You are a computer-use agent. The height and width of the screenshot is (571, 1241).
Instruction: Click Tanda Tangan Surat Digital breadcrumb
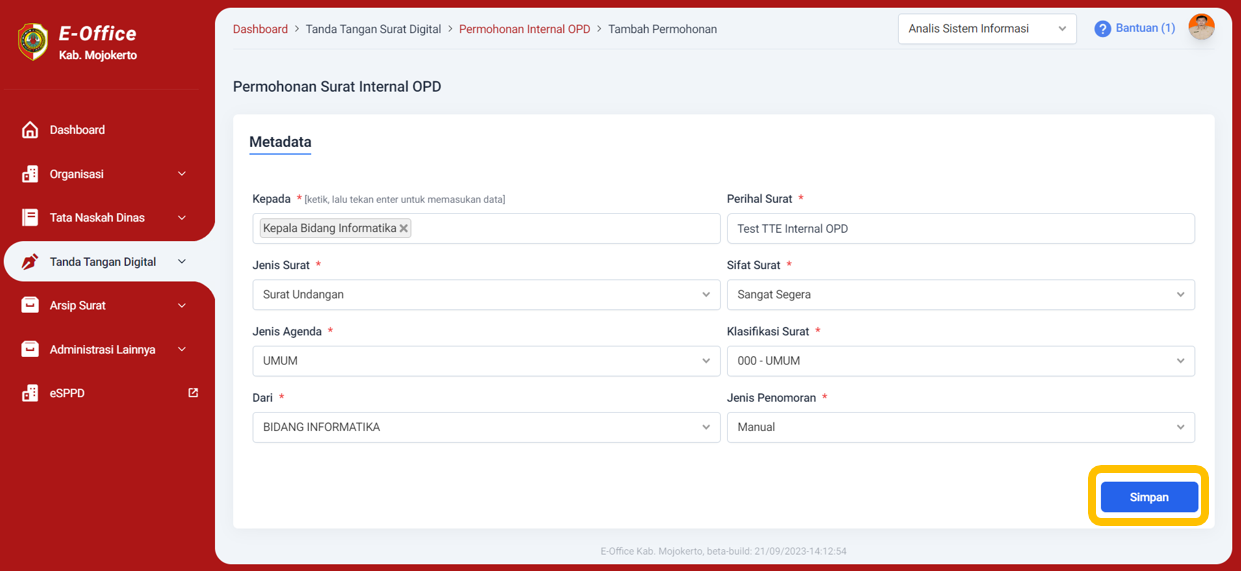point(373,30)
